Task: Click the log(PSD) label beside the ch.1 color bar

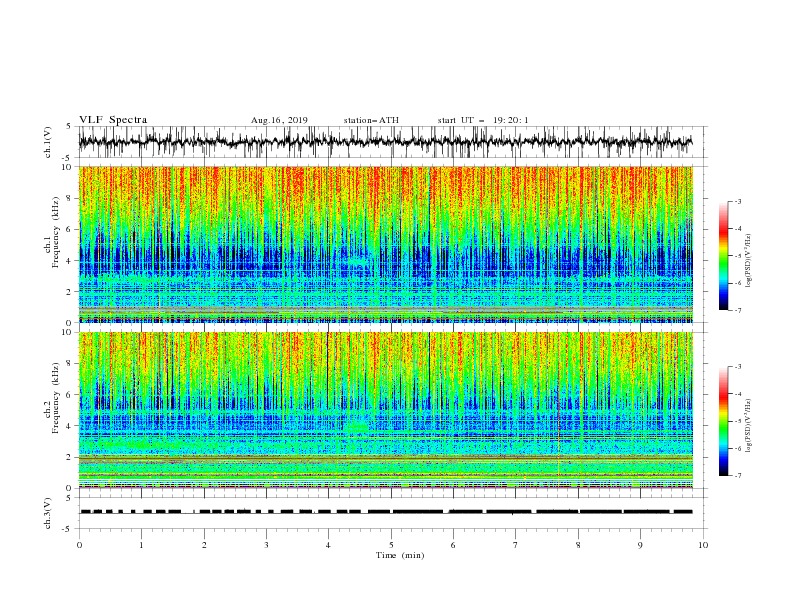Action: pyautogui.click(x=750, y=260)
